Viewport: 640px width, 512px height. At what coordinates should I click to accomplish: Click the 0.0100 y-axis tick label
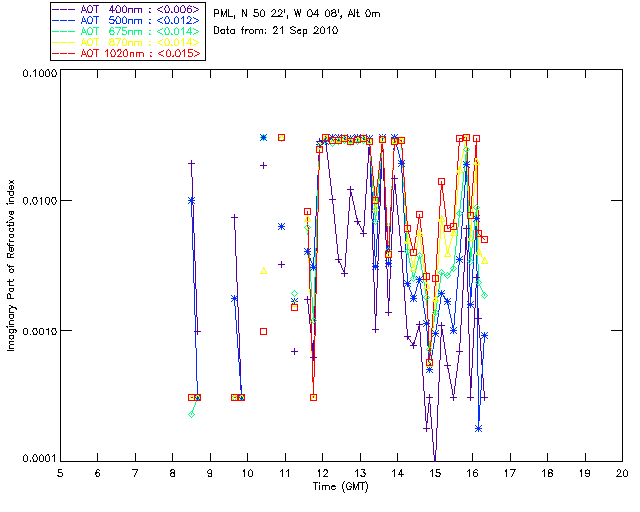[x=40, y=201]
